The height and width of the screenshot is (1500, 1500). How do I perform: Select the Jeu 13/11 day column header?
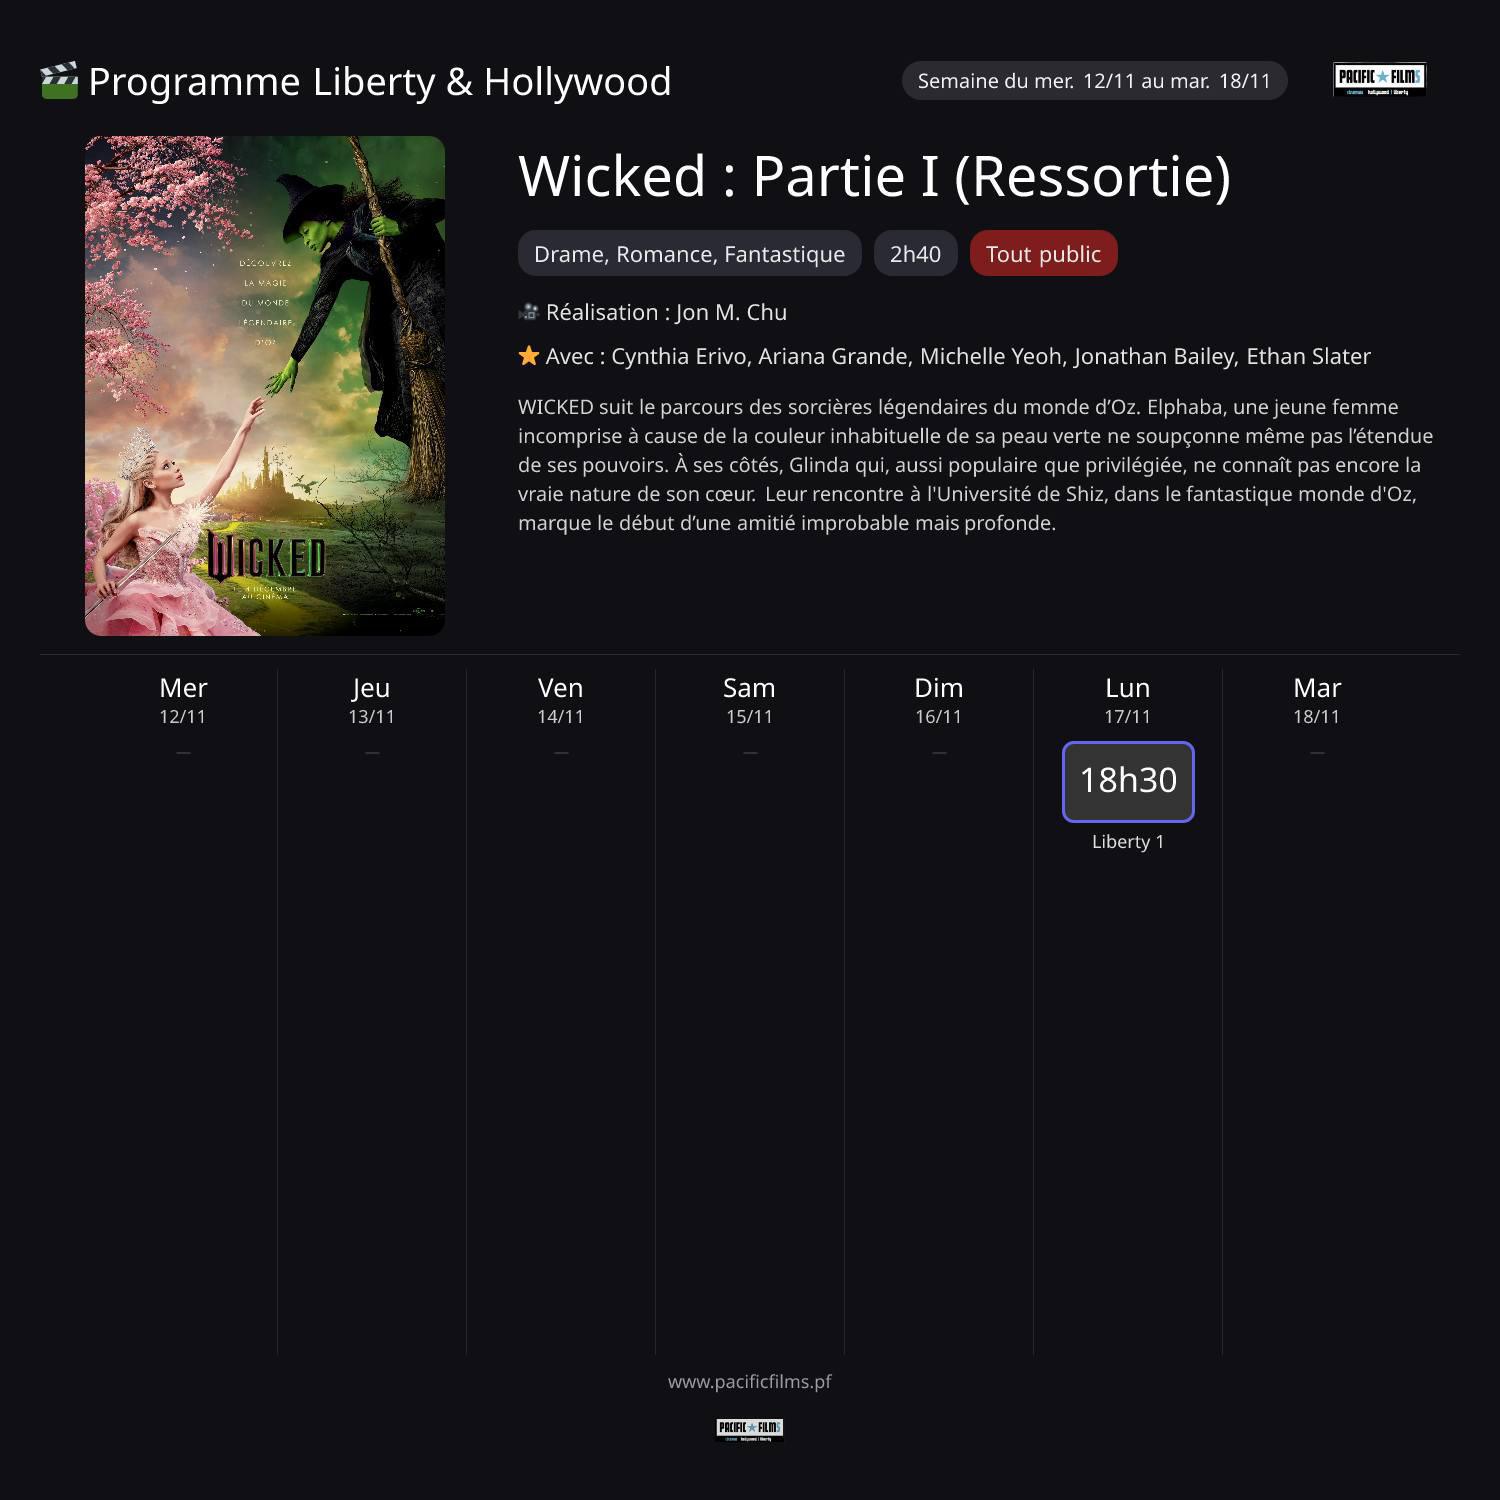[x=372, y=700]
